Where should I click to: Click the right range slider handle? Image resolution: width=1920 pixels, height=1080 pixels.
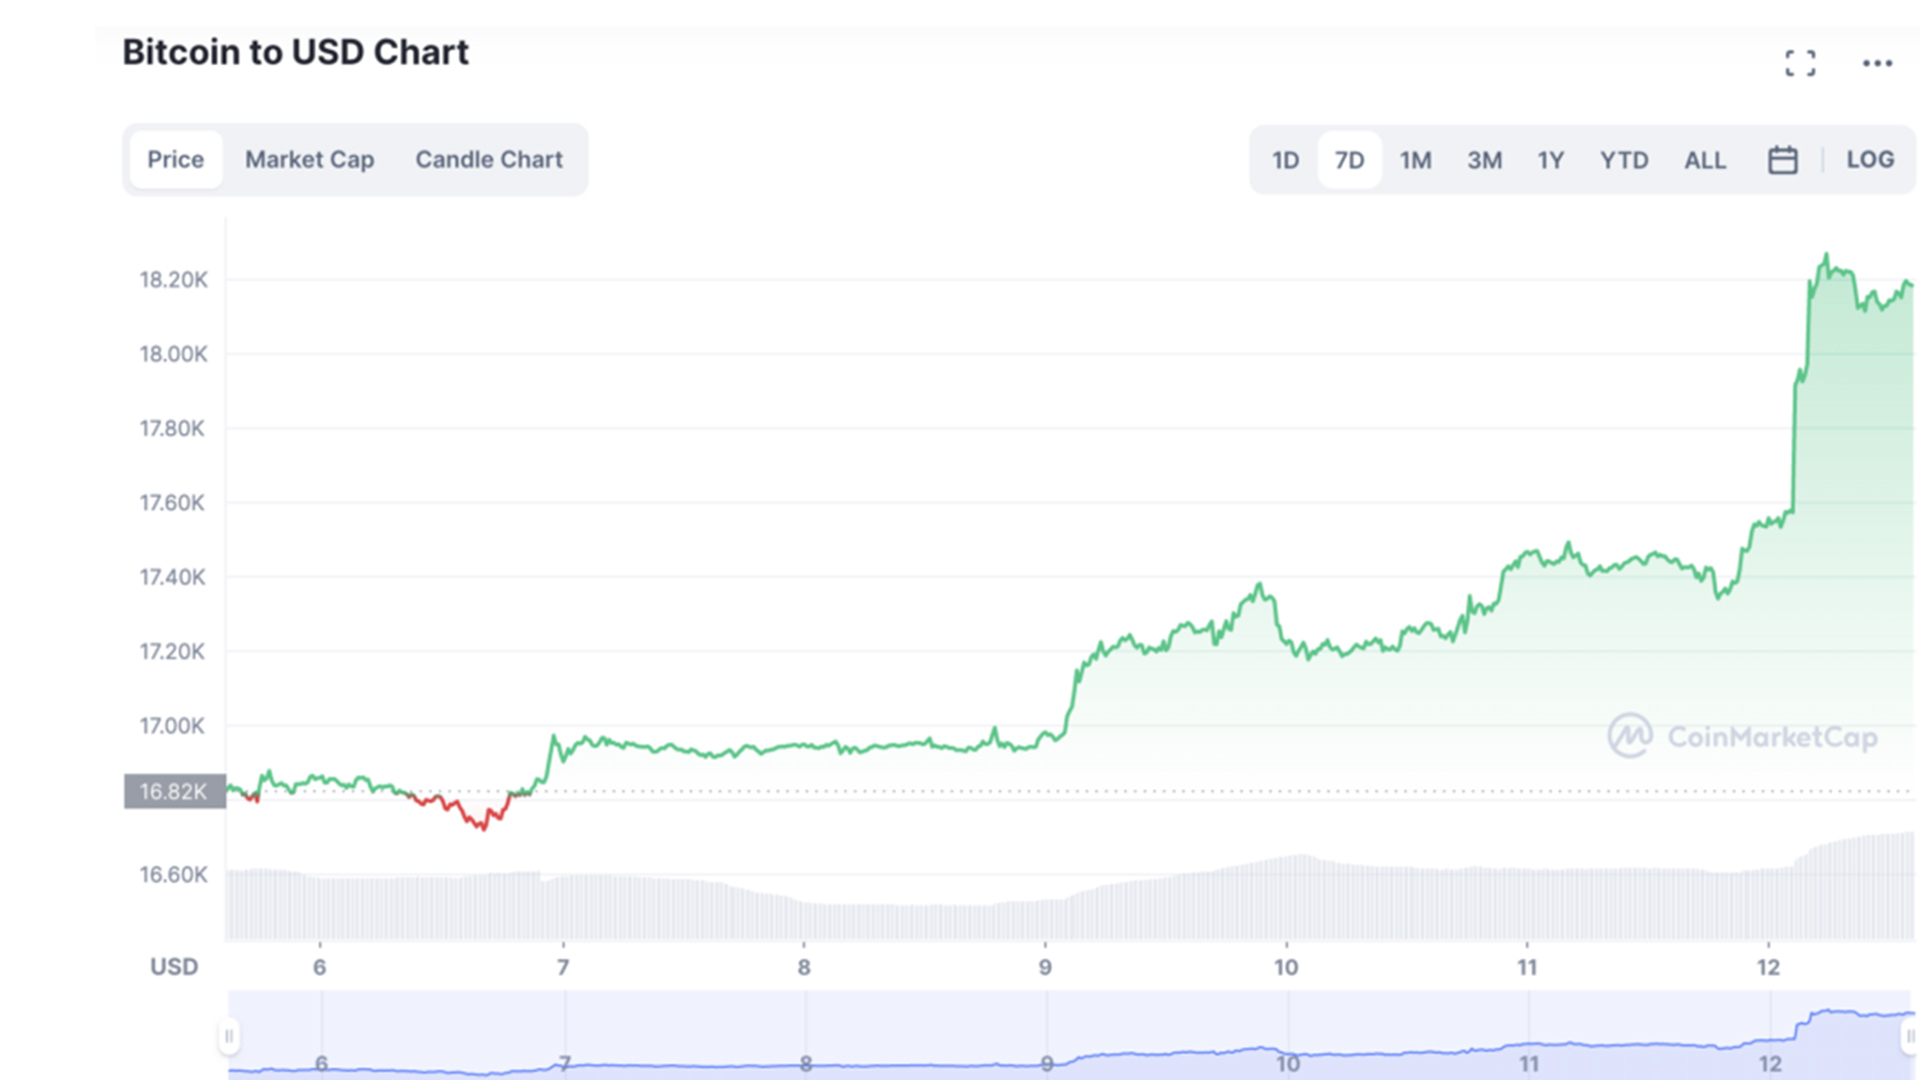[1909, 1036]
